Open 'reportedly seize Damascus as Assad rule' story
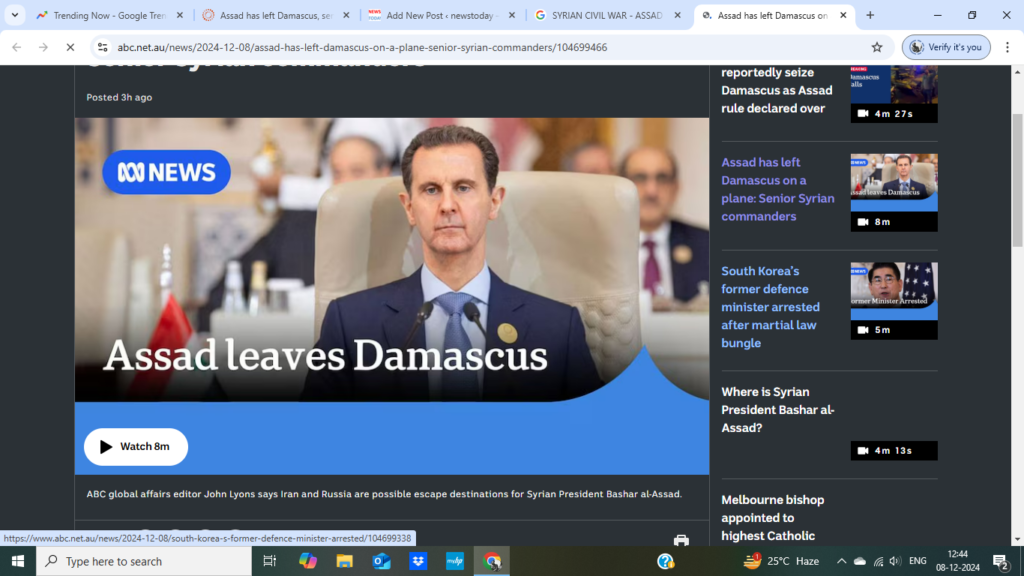The height and width of the screenshot is (576, 1024). click(x=776, y=90)
